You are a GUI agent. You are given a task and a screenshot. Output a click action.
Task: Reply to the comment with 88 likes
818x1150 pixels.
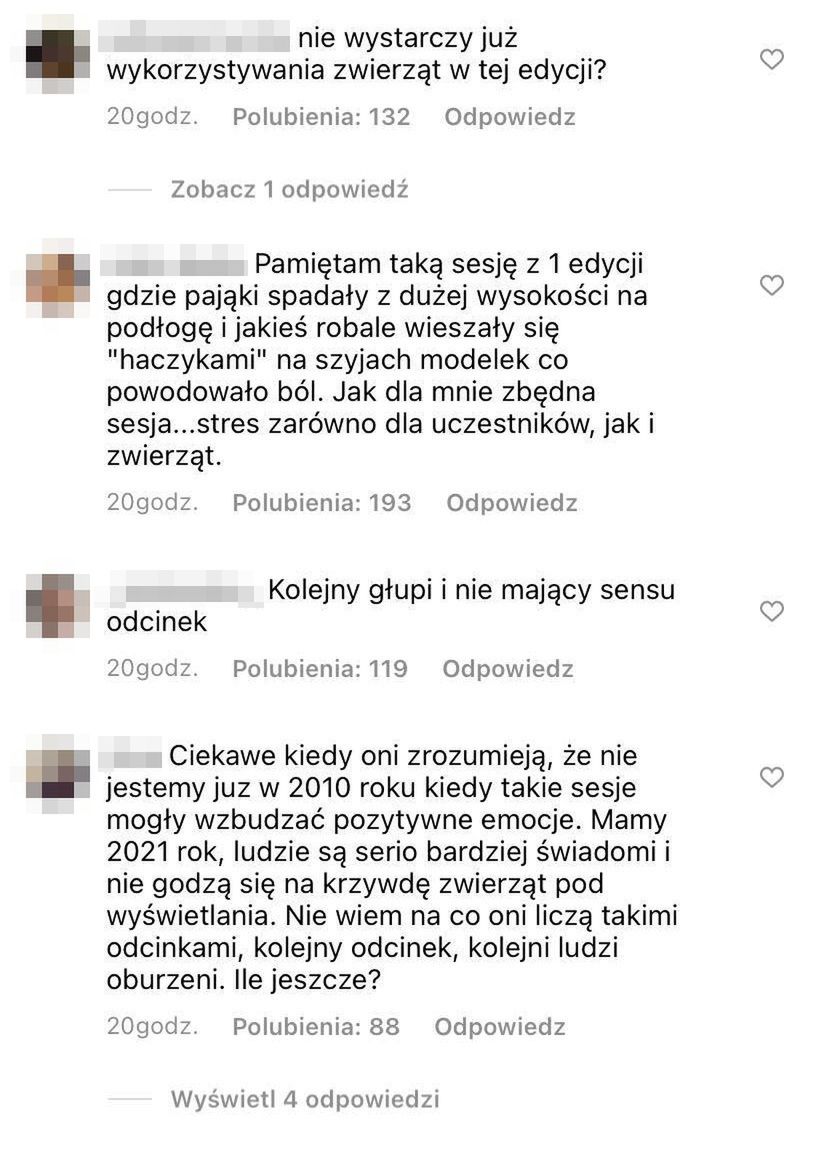pos(500,1026)
